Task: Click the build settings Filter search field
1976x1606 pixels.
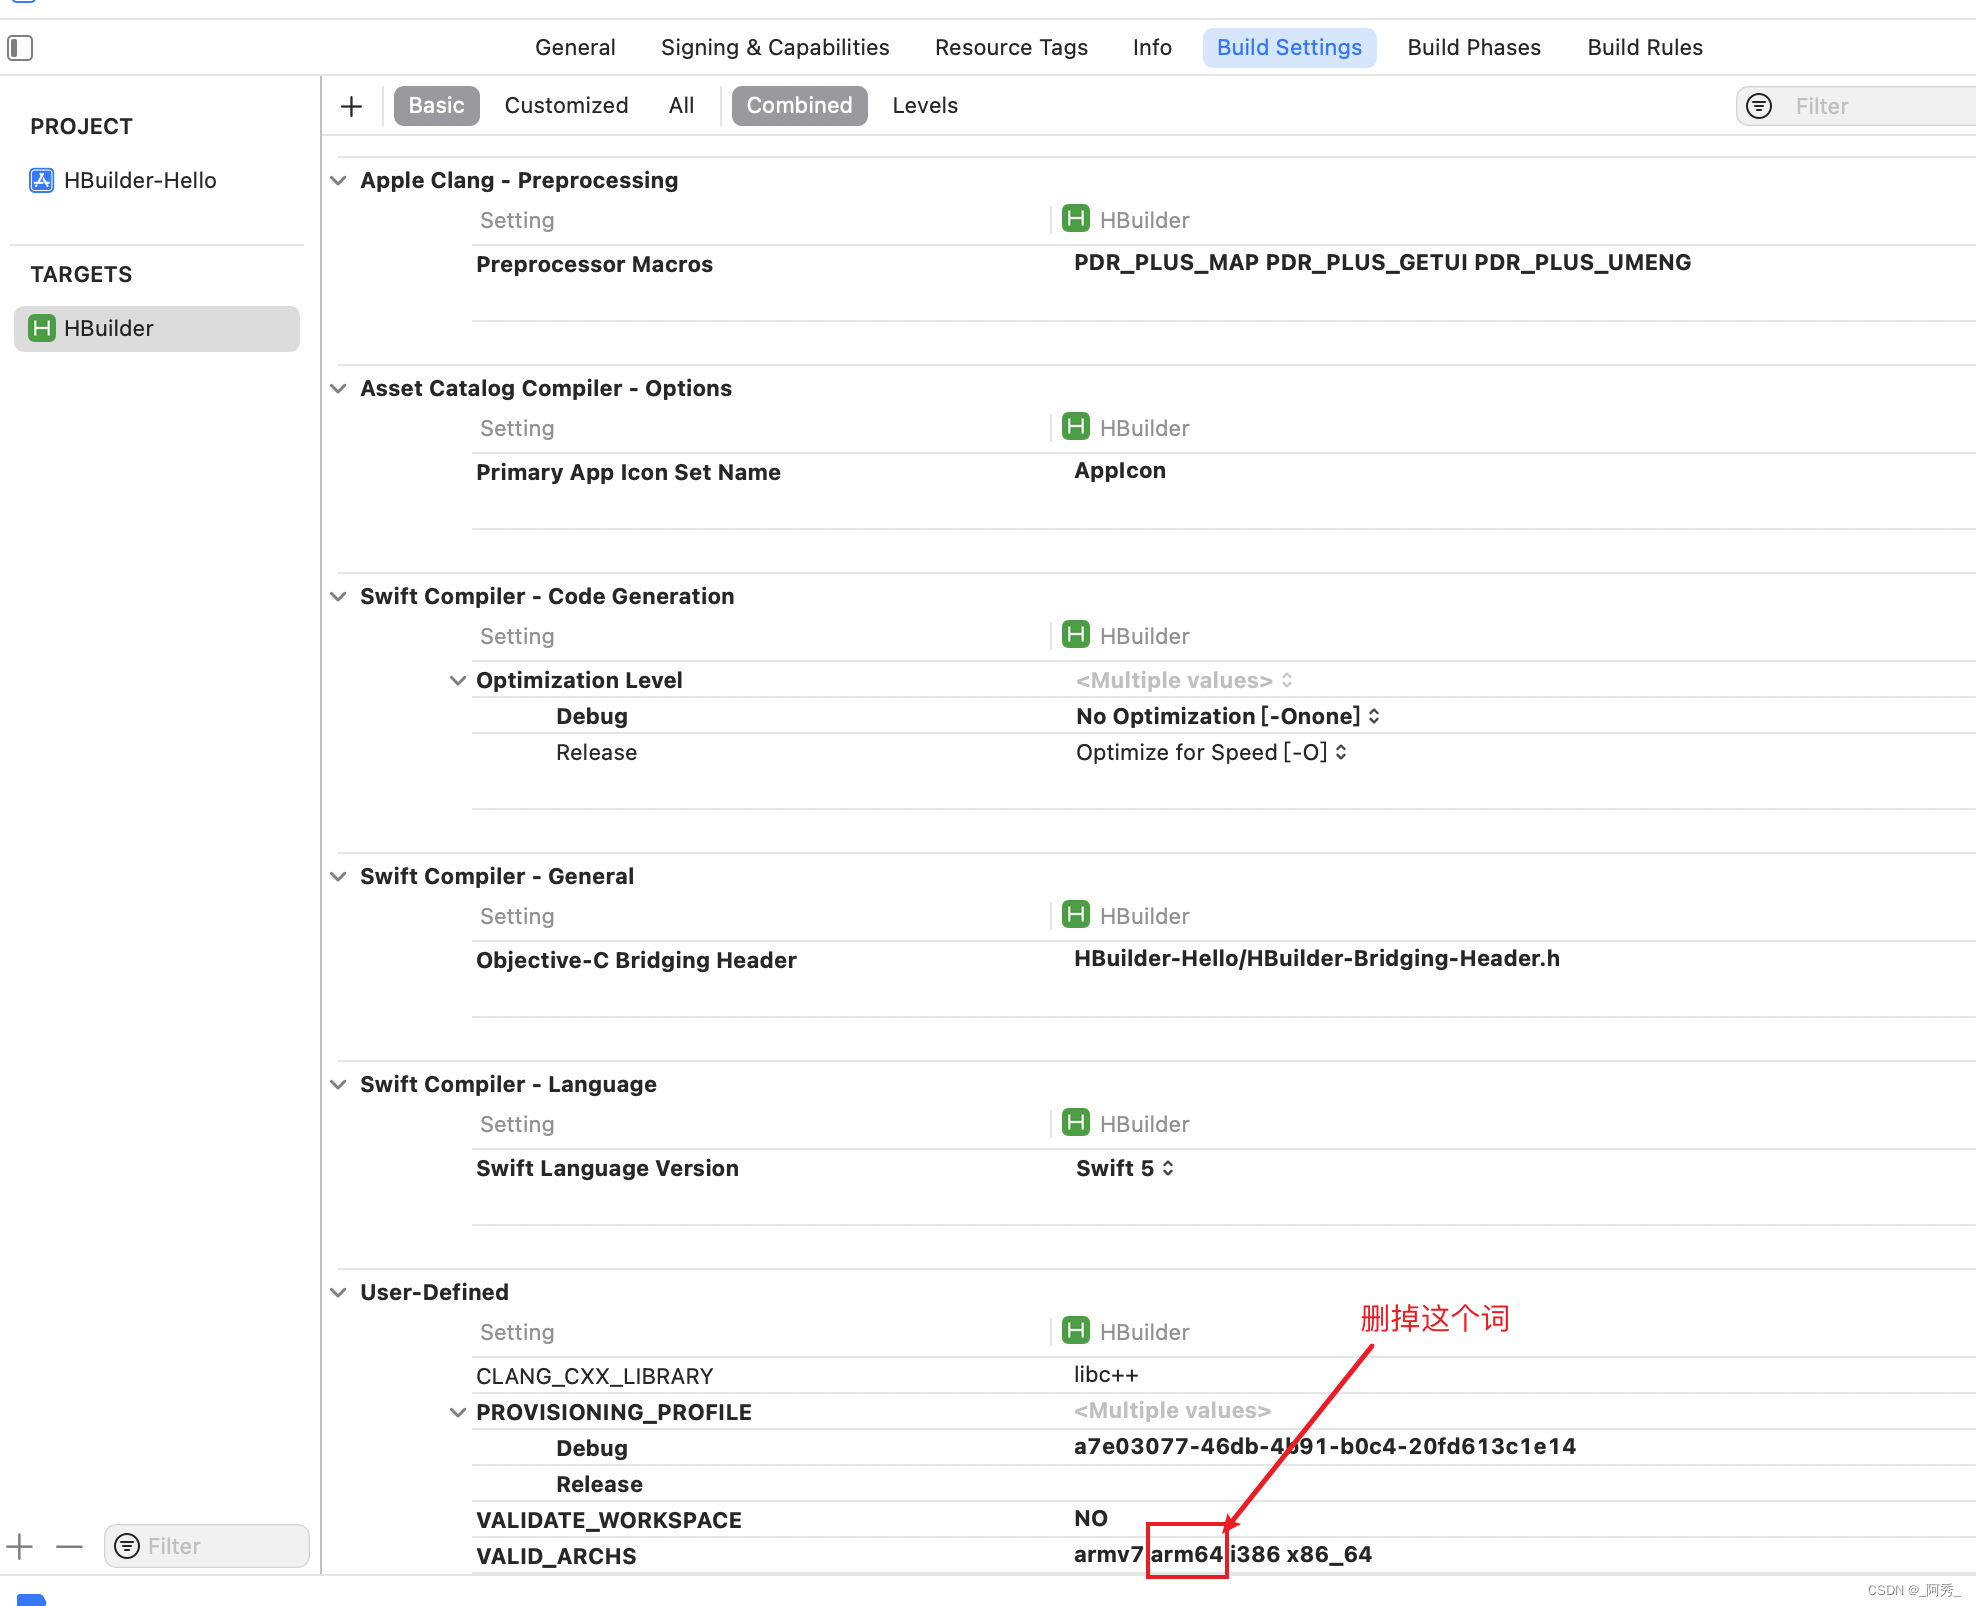Action: (x=1856, y=106)
